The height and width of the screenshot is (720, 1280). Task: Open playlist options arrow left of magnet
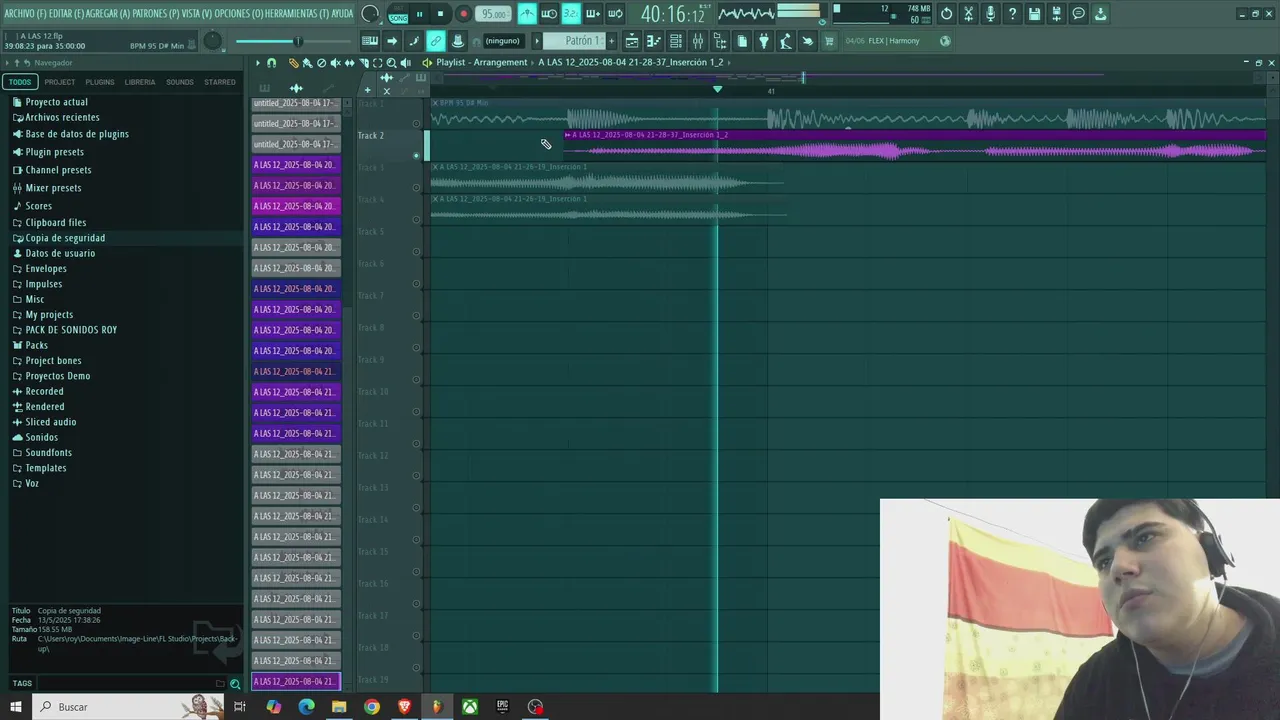[x=257, y=62]
